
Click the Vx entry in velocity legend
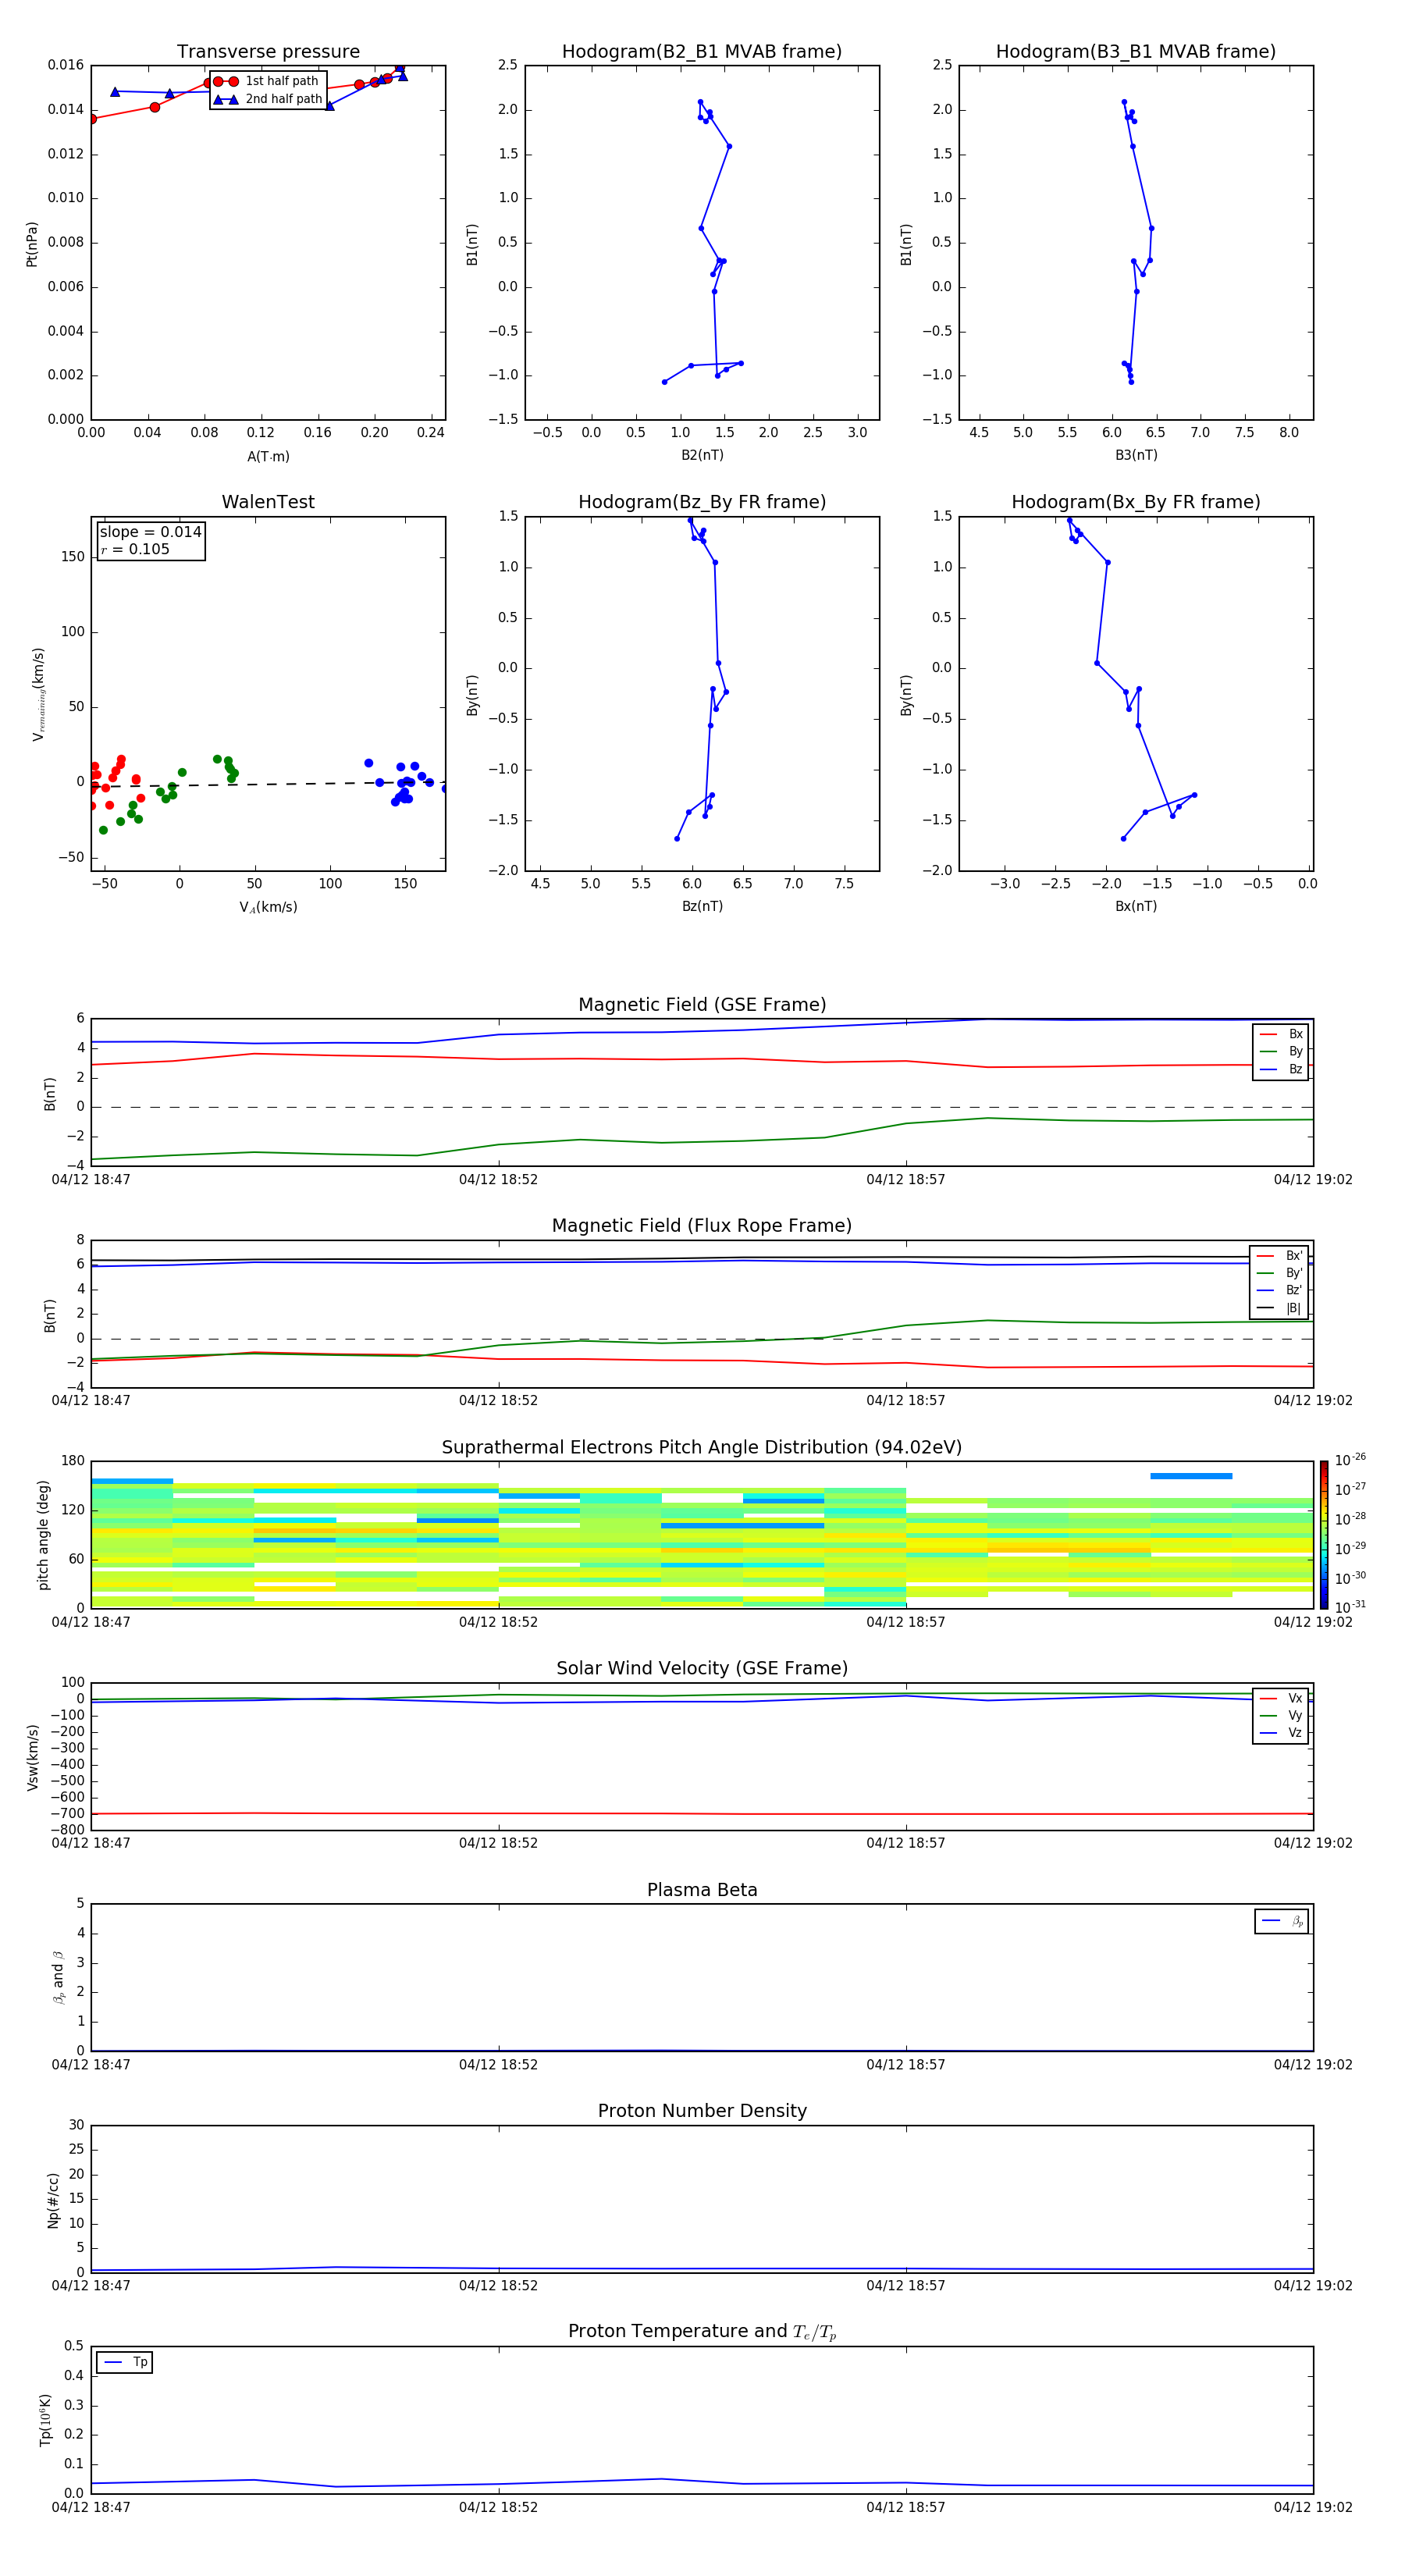click(1281, 1698)
